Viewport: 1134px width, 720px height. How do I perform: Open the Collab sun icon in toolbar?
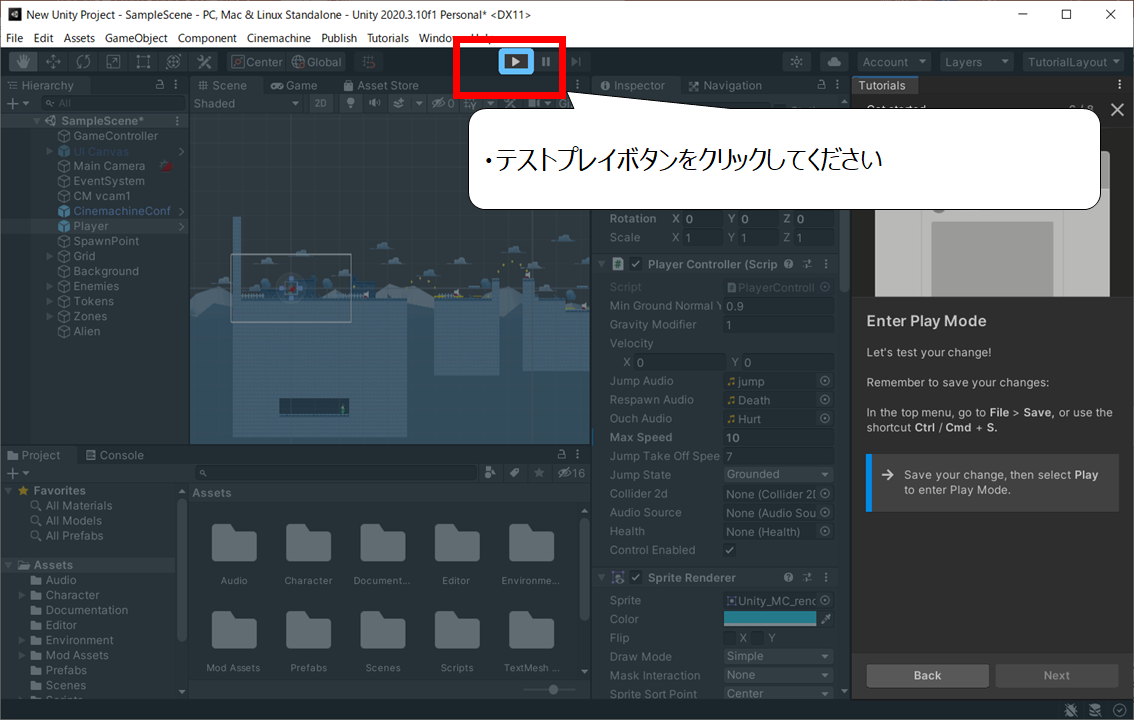[796, 62]
